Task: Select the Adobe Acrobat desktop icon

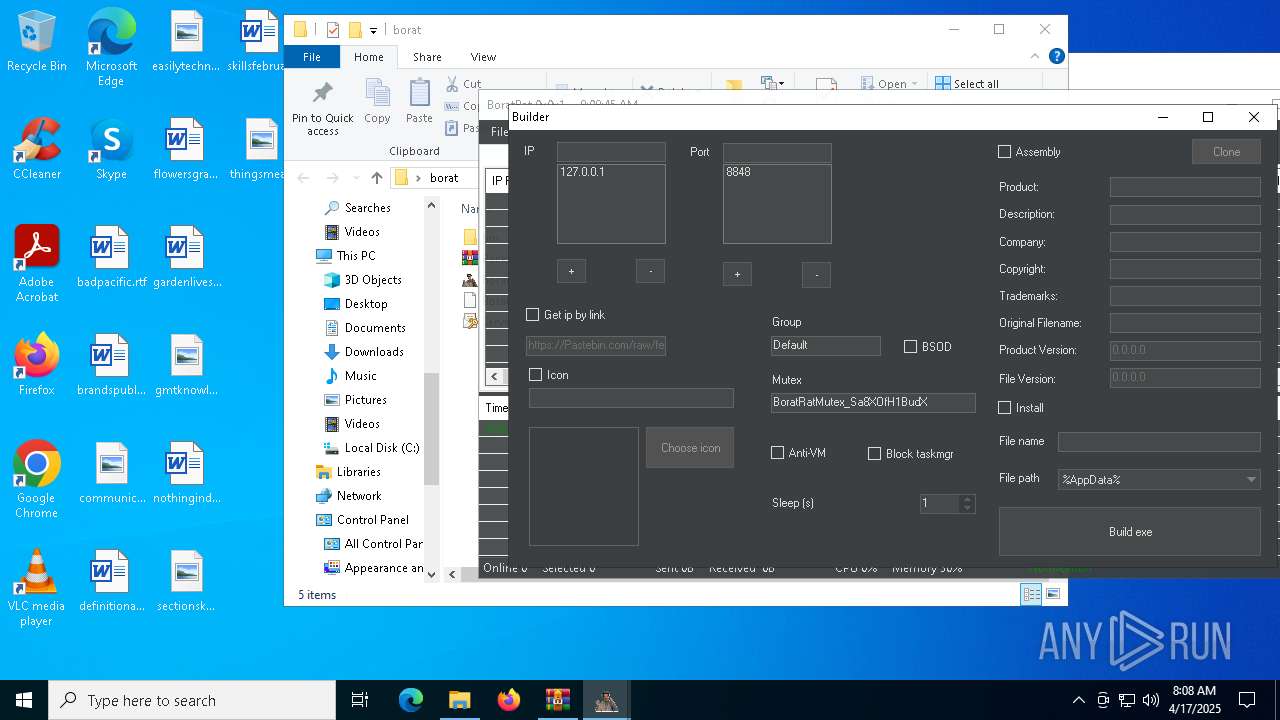Action: 37,264
